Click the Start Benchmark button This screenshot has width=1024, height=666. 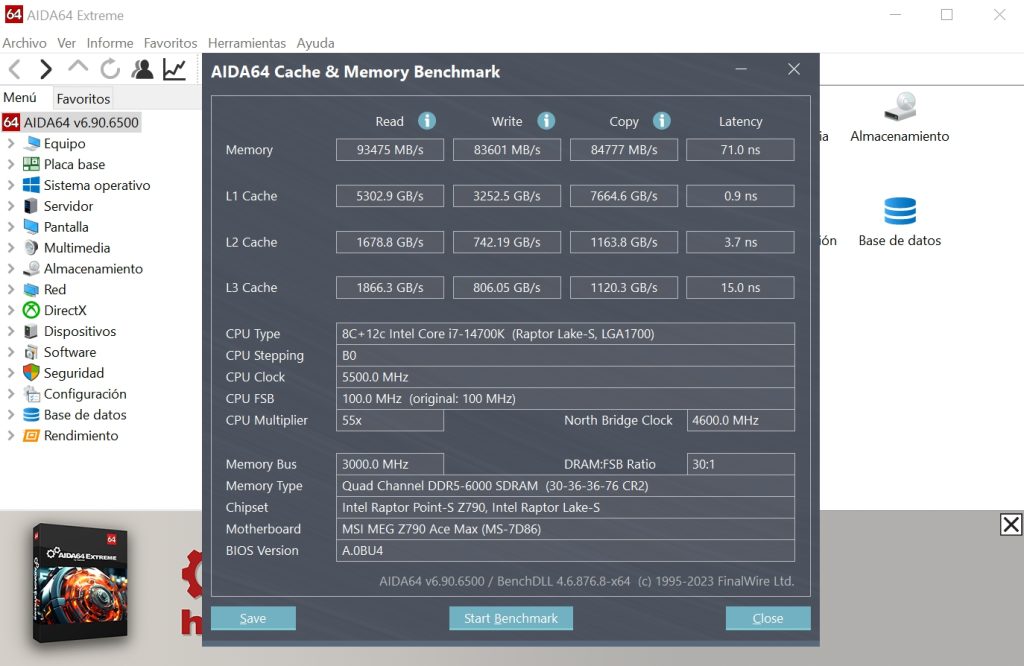[511, 618]
